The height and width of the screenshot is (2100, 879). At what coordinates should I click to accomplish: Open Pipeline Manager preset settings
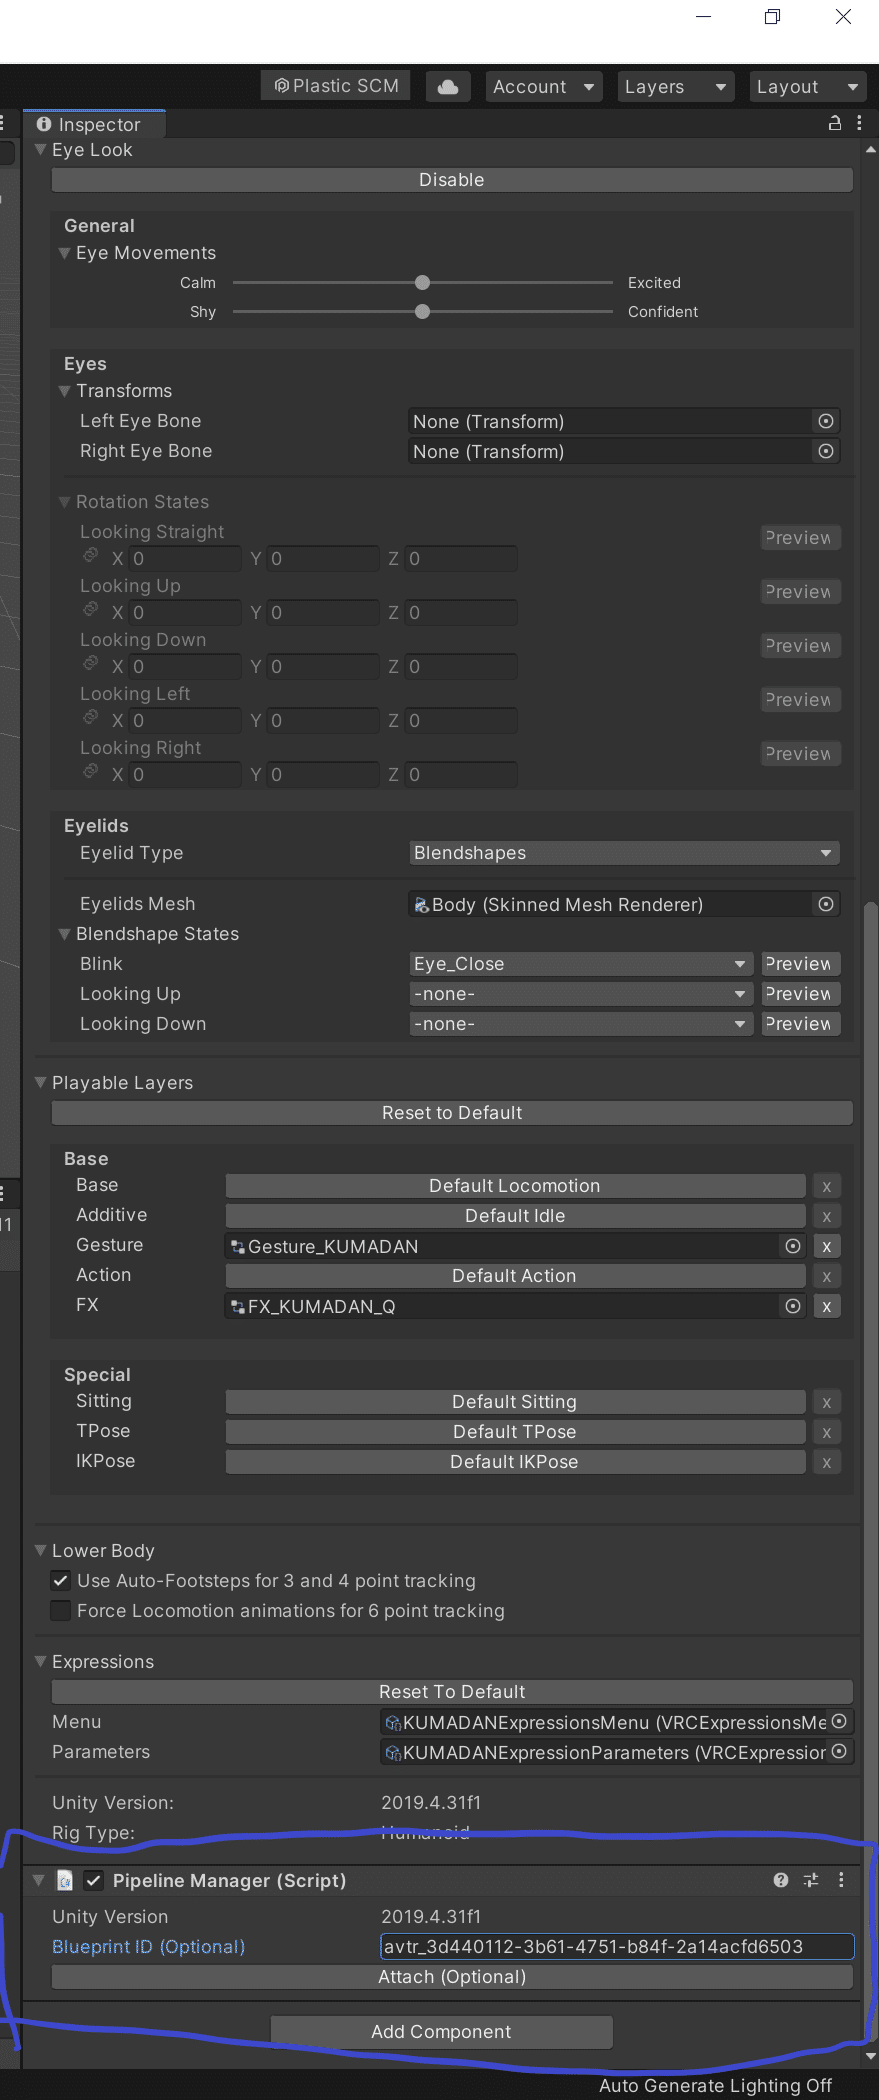pyautogui.click(x=811, y=1880)
